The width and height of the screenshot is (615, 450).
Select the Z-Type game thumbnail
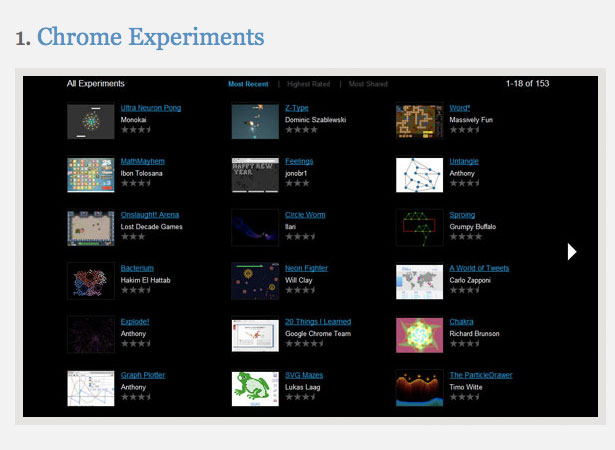coord(255,121)
